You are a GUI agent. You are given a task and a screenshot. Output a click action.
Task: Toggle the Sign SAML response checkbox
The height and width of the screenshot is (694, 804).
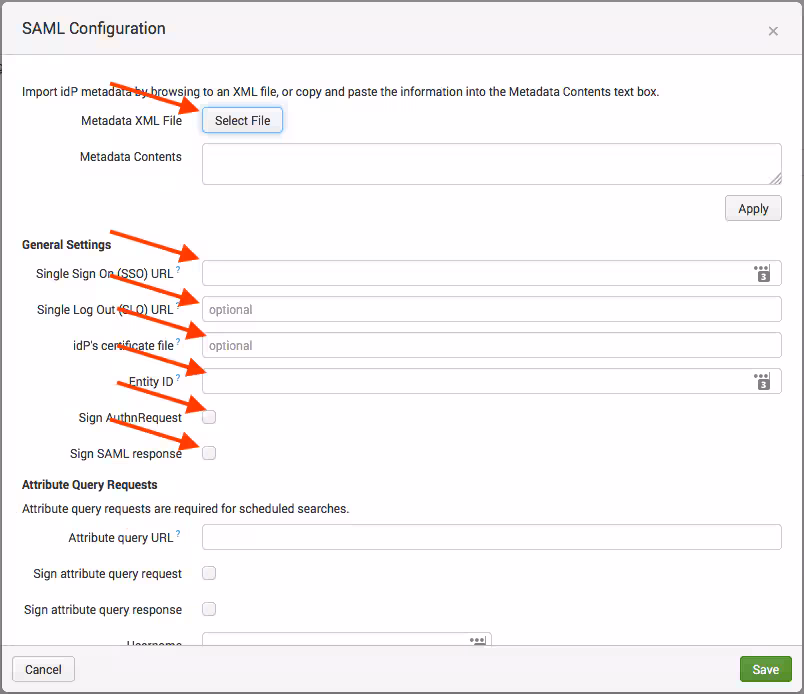click(x=208, y=453)
